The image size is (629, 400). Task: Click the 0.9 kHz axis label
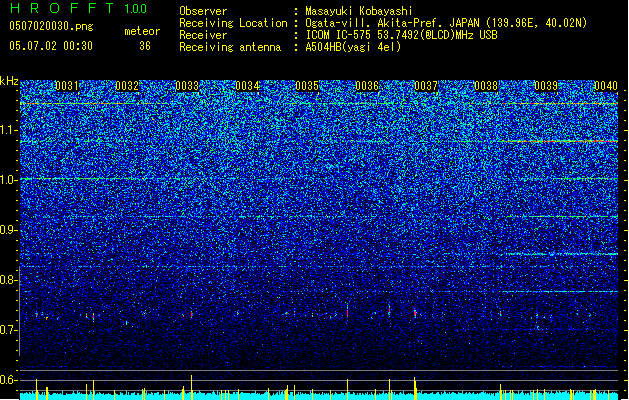(x=9, y=230)
